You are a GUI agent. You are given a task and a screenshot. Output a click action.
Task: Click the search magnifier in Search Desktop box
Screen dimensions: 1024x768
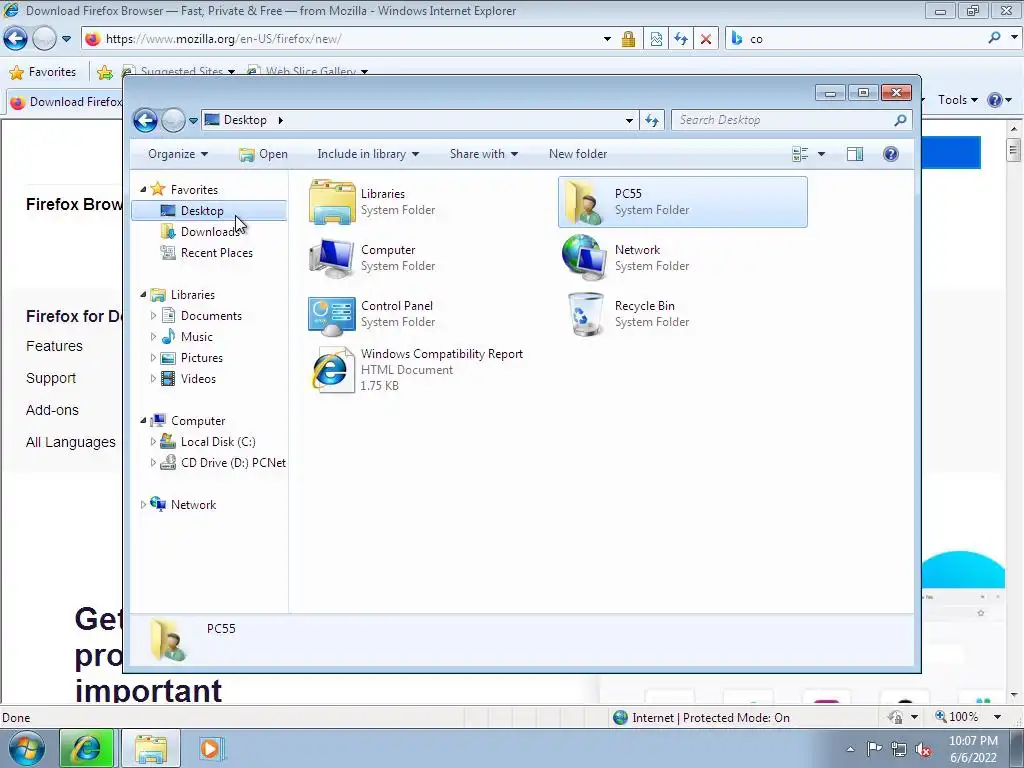(900, 120)
